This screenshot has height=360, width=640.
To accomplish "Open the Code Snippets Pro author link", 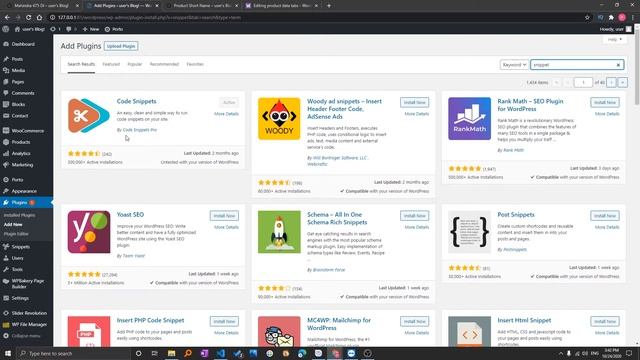I will coord(140,130).
